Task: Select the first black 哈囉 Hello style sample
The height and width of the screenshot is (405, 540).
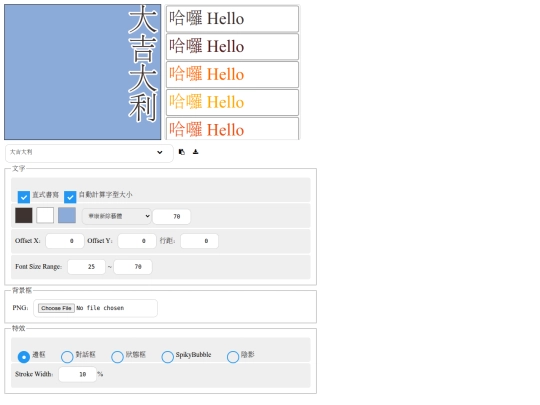Action: 232,19
